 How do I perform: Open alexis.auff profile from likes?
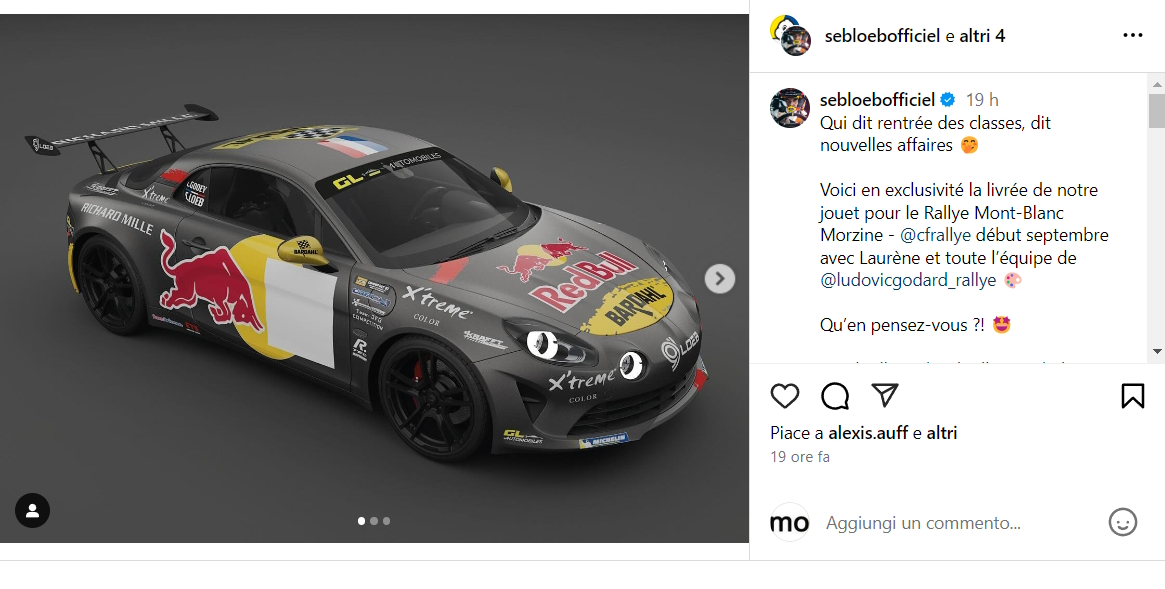click(868, 433)
